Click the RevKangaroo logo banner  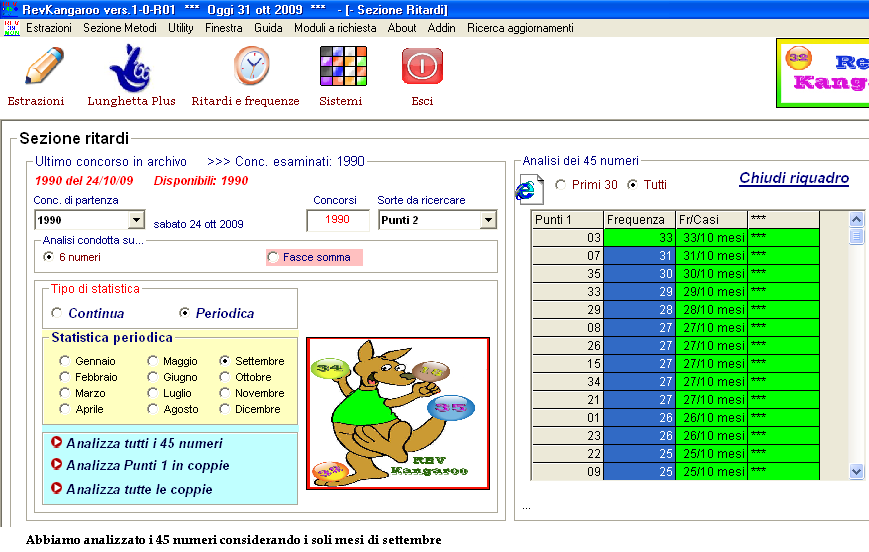click(822, 73)
